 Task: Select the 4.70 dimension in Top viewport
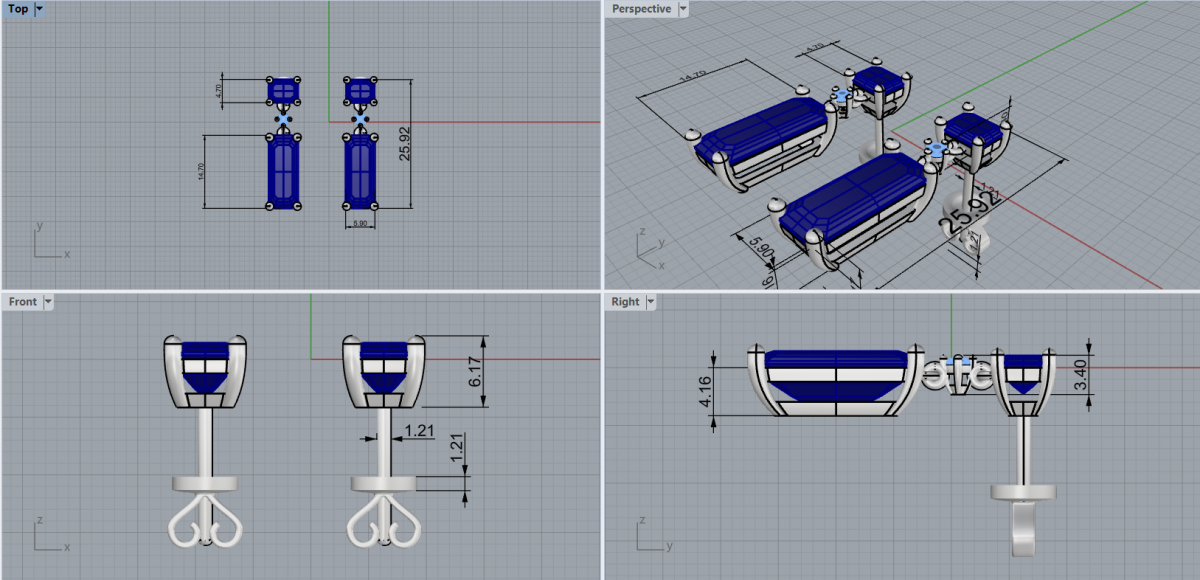(x=219, y=90)
